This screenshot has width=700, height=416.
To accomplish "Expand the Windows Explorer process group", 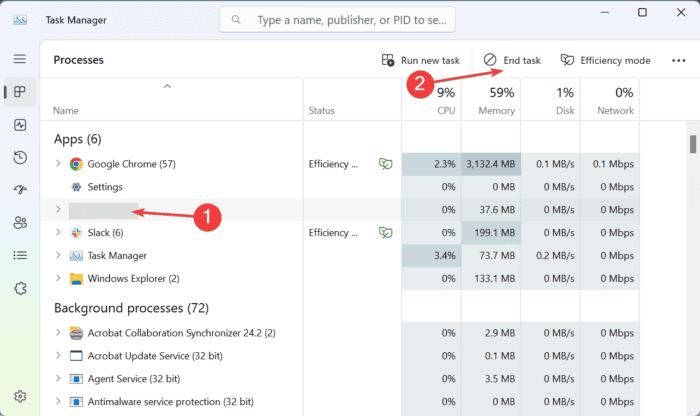I will (x=58, y=278).
